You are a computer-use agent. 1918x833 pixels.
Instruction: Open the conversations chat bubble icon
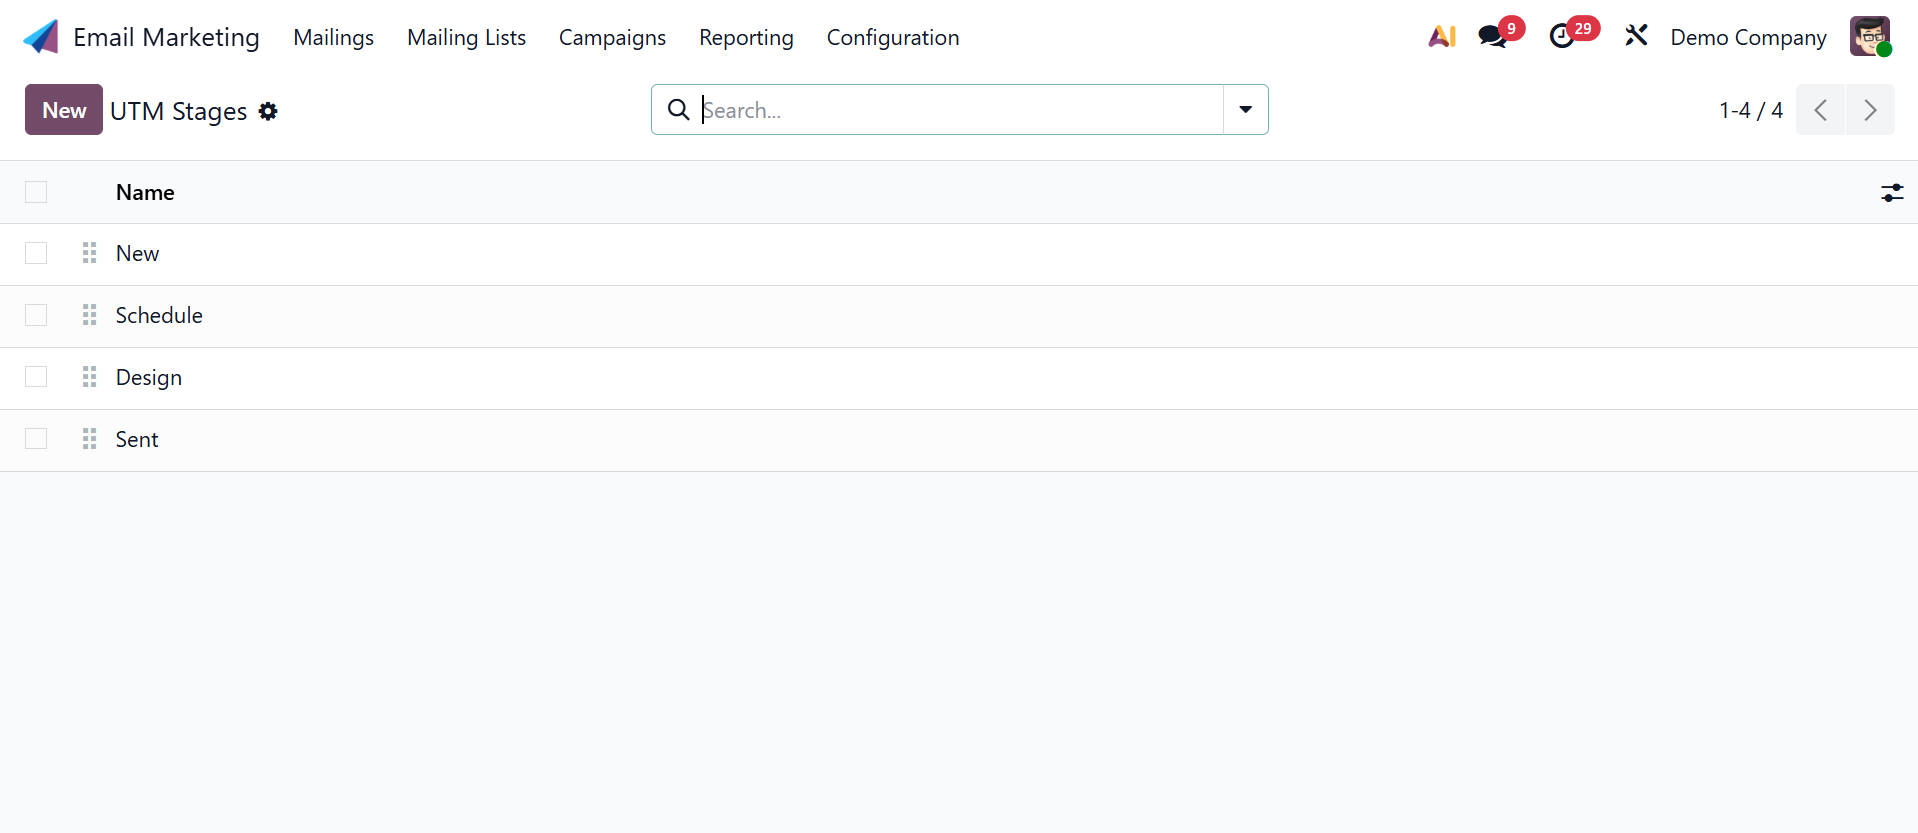coord(1492,37)
